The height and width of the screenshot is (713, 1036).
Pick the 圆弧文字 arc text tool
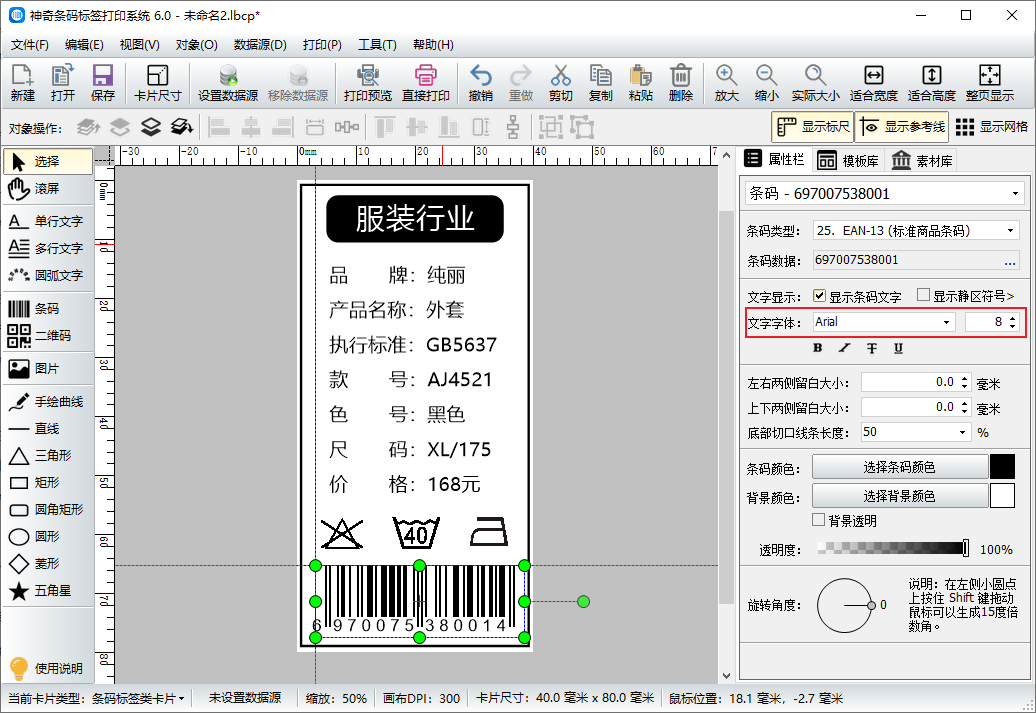(x=48, y=276)
